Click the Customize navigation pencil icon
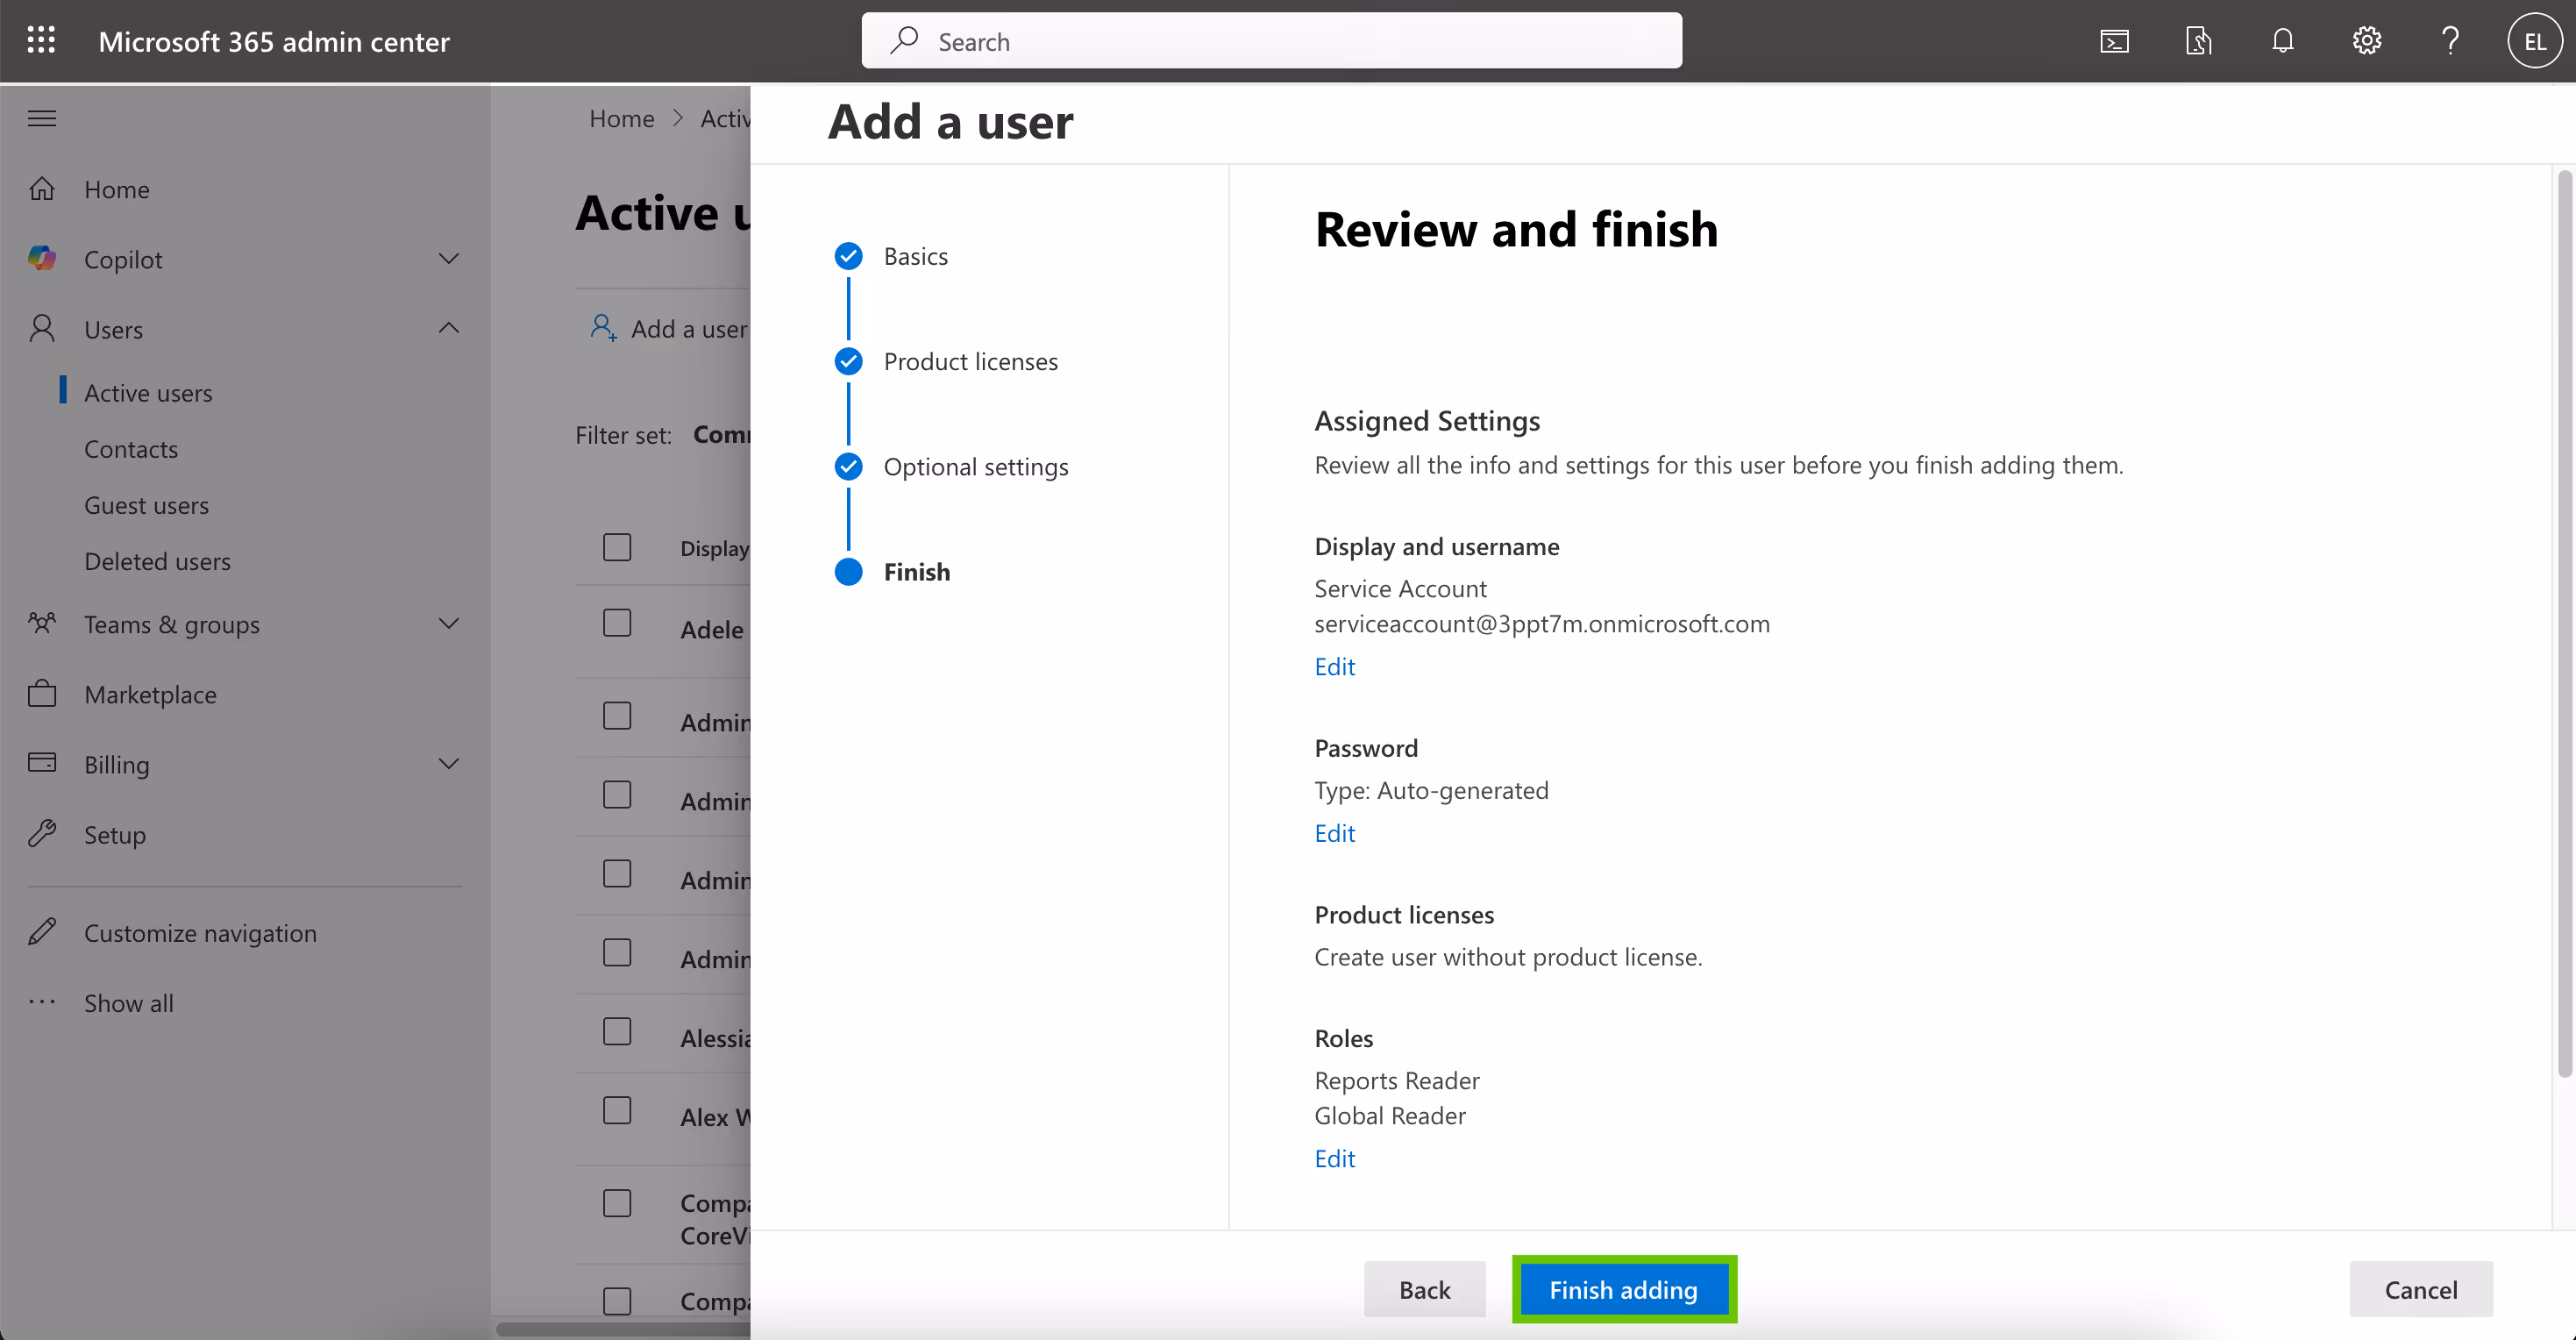The image size is (2576, 1340). 42,931
